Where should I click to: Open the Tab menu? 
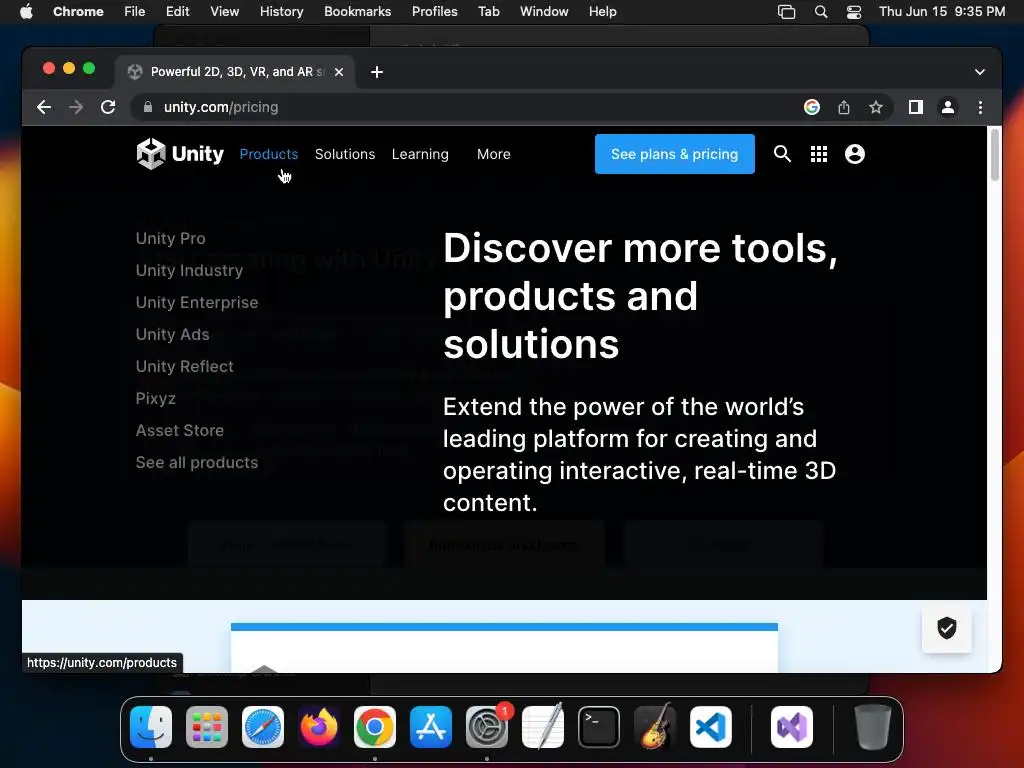488,11
